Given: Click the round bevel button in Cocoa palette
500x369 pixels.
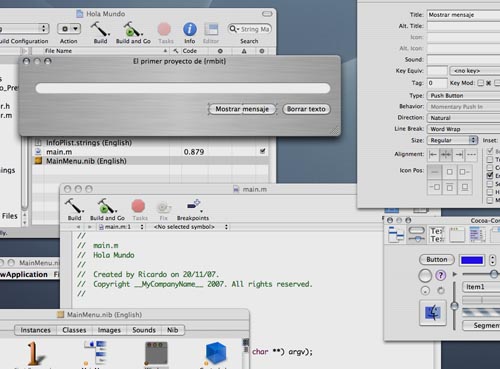Looking at the screenshot, I should [x=425, y=276].
